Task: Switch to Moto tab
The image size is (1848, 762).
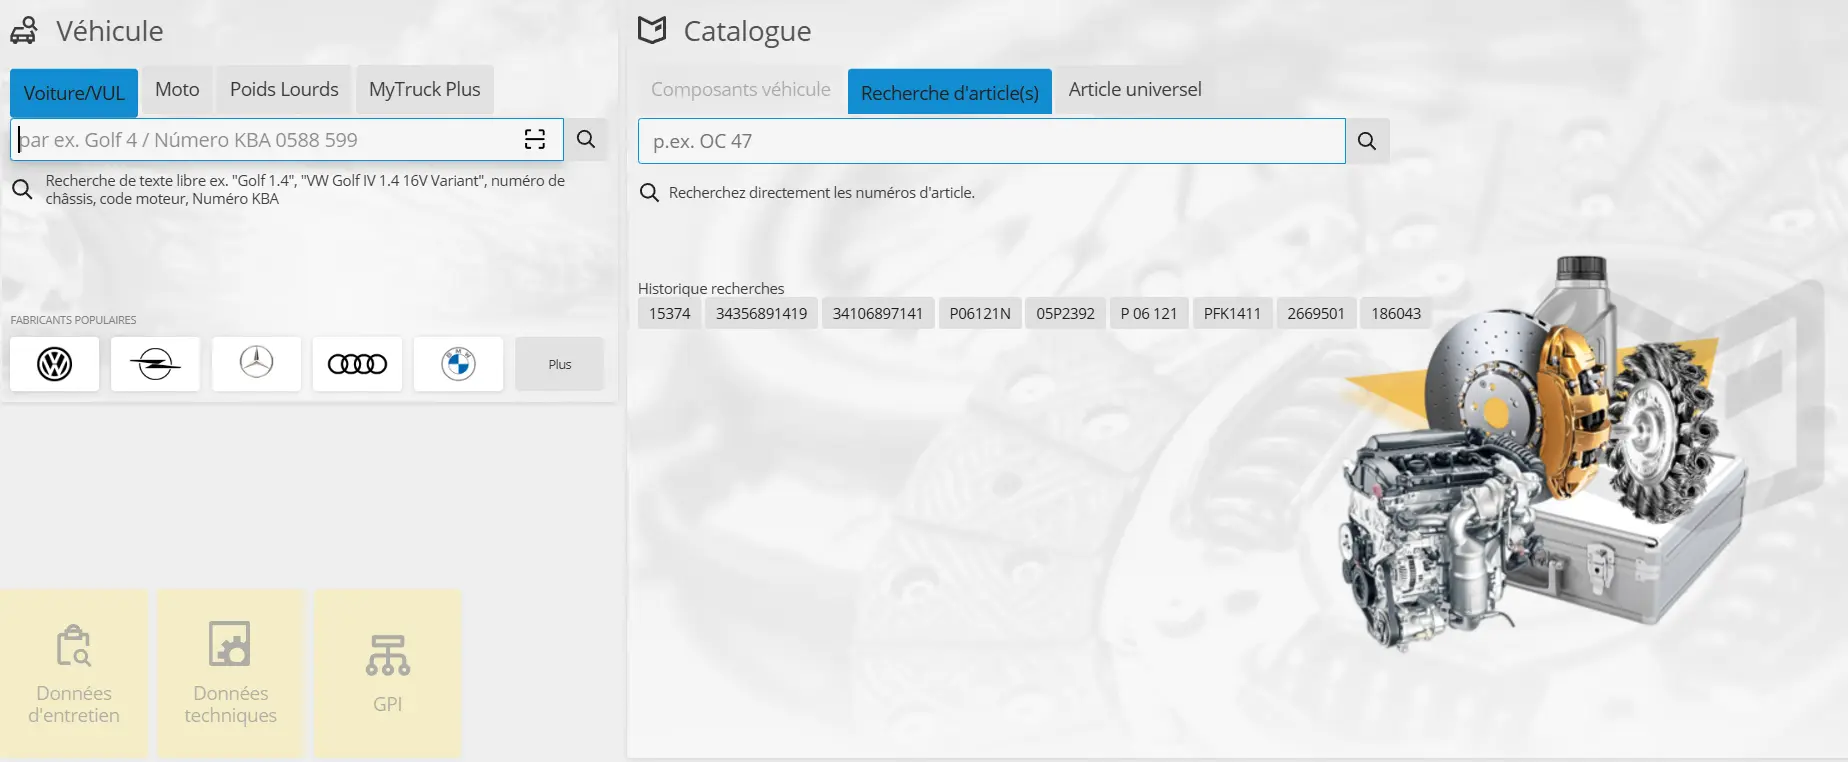Action: 177,90
